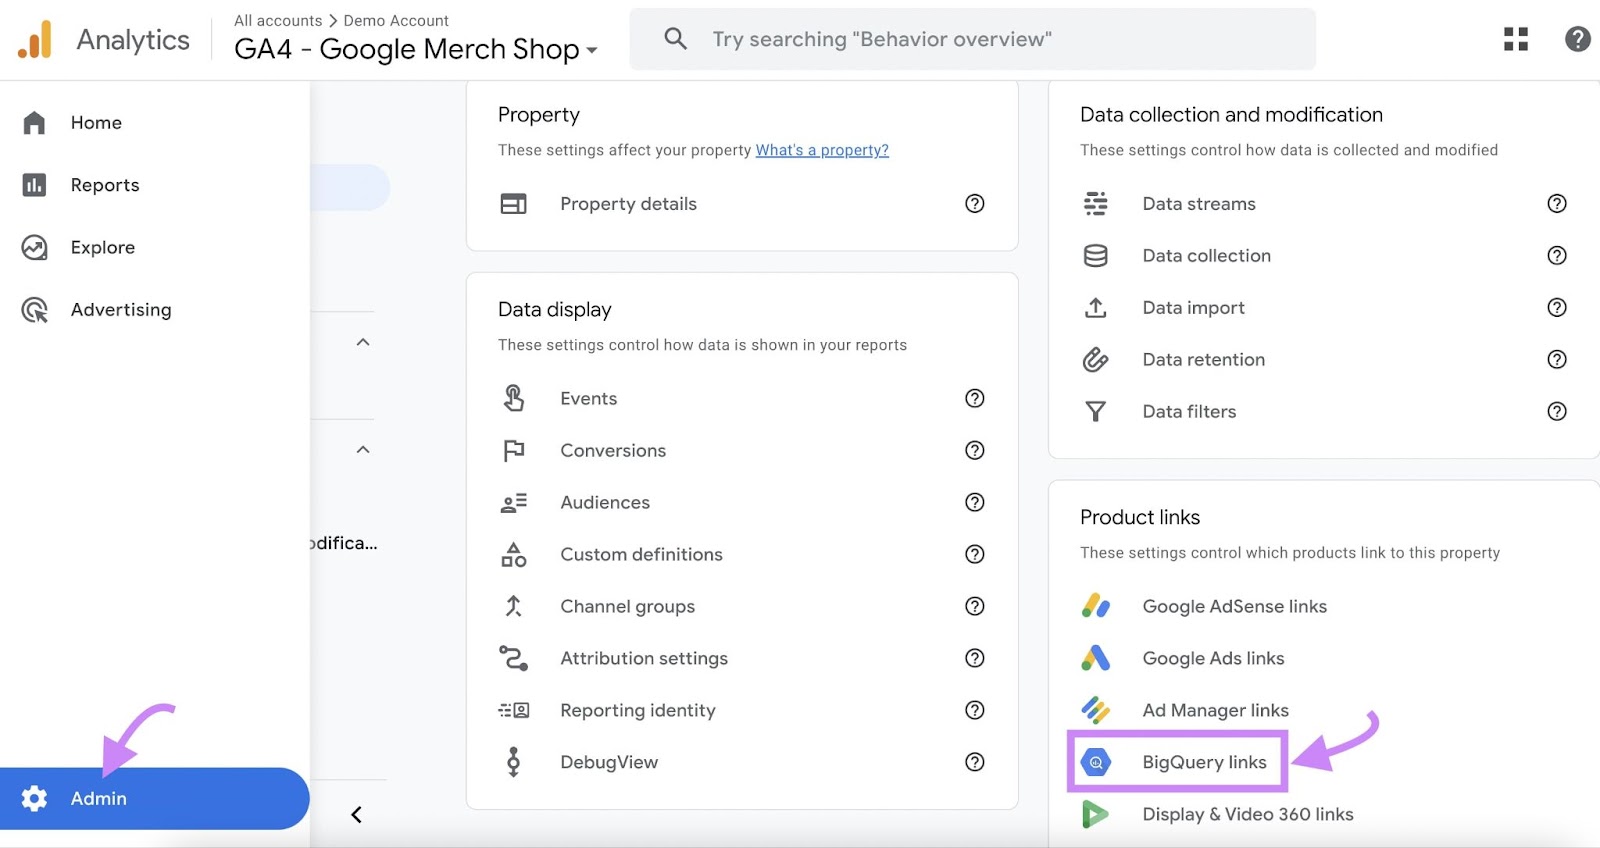1600x848 pixels.
Task: Click the Events touch icon
Action: click(x=513, y=398)
